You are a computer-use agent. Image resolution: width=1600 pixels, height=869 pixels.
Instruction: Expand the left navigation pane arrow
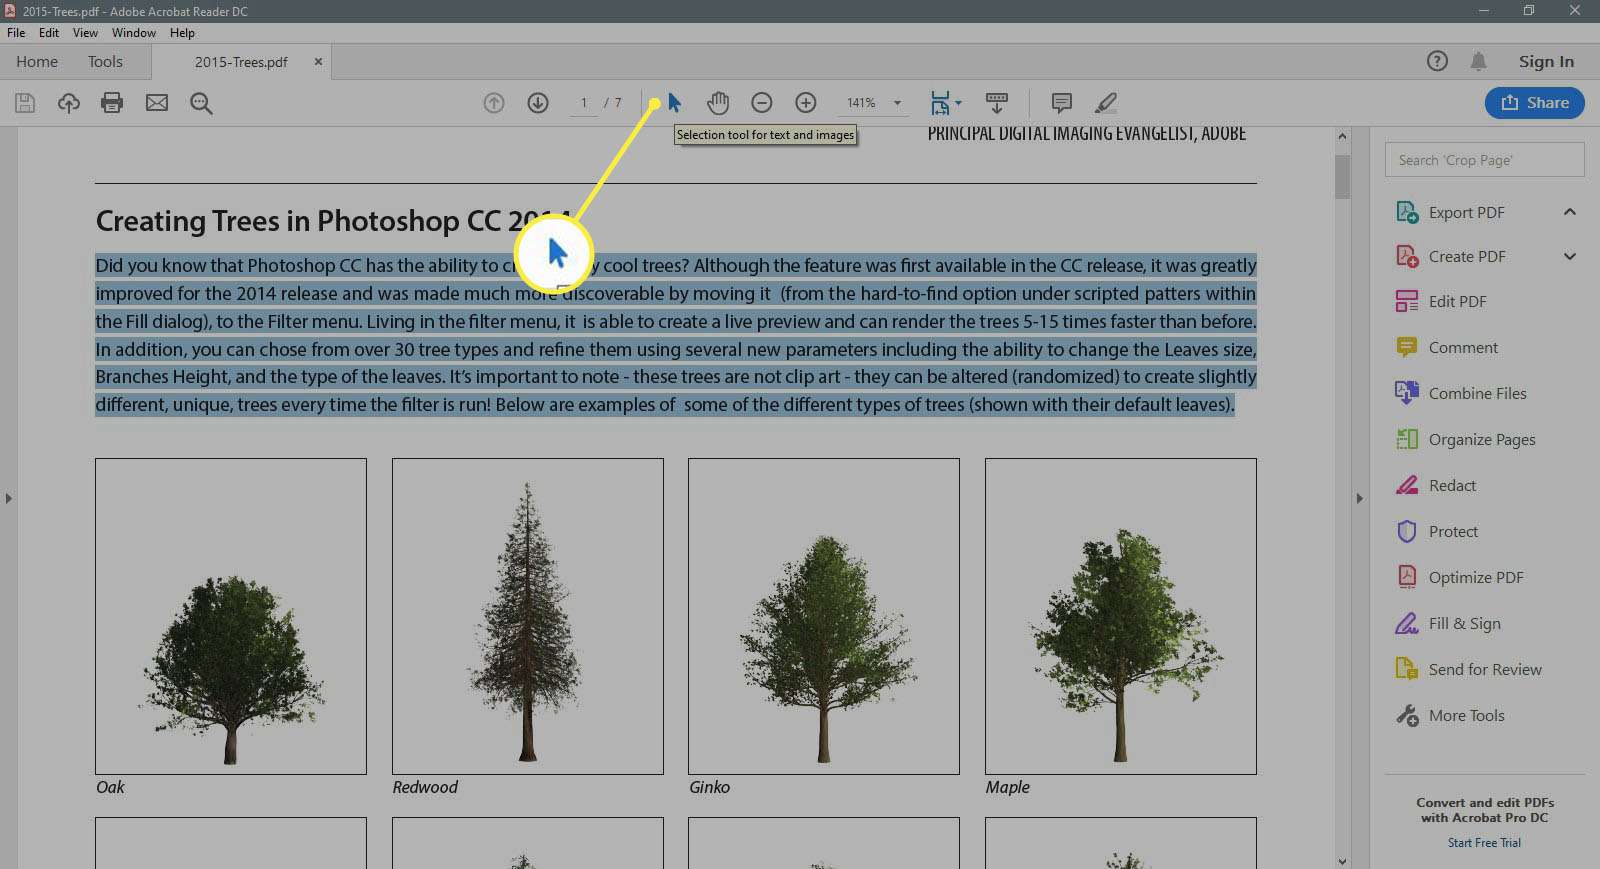click(x=8, y=497)
